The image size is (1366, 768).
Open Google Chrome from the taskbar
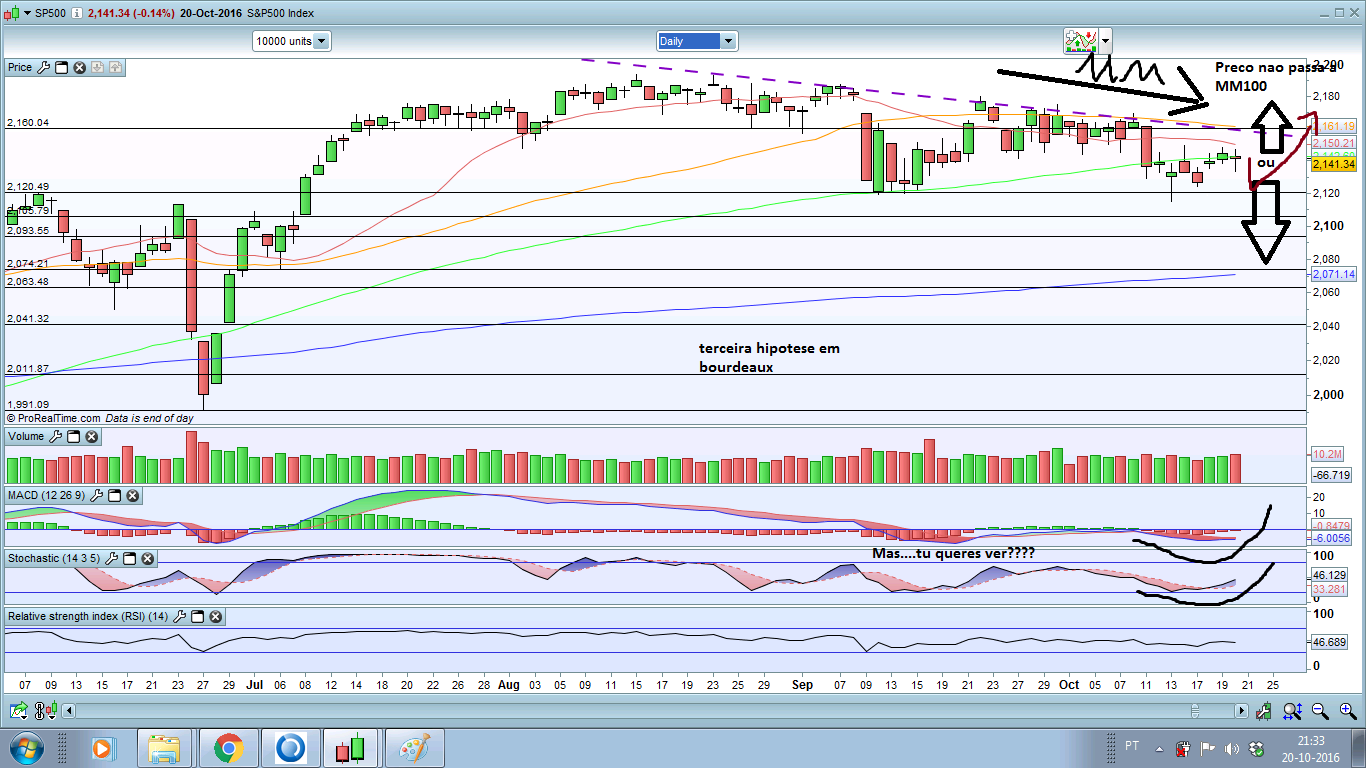(228, 748)
